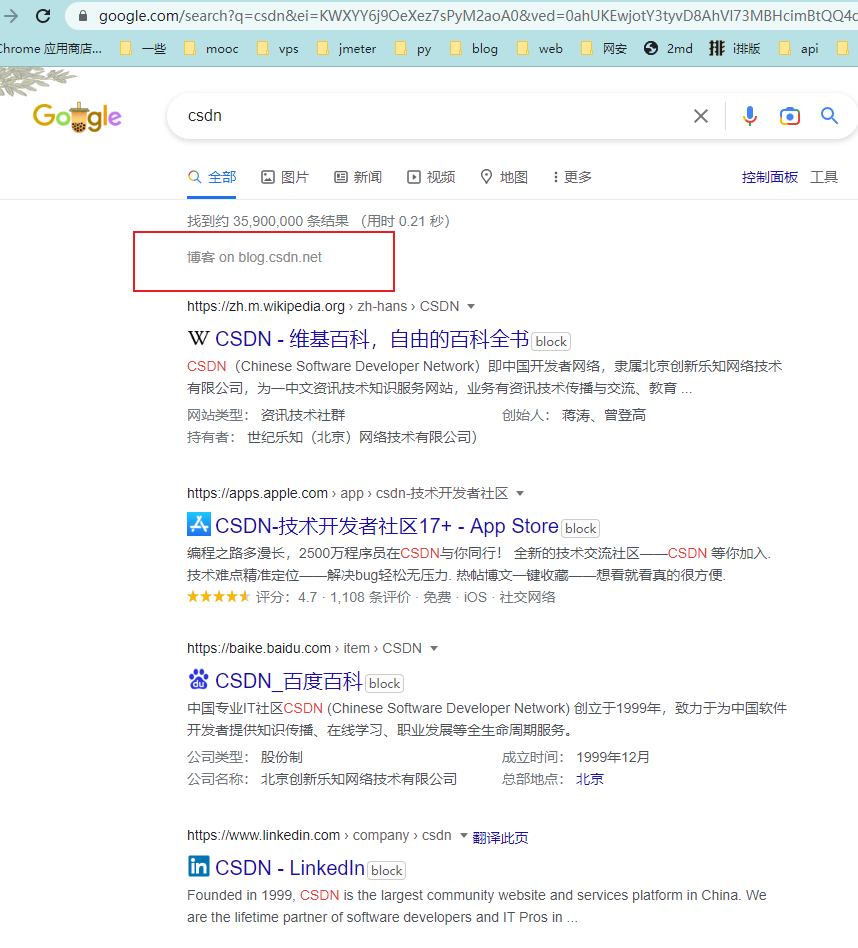Go to Google home via logo
Viewport: 858px width, 948px height.
77,117
